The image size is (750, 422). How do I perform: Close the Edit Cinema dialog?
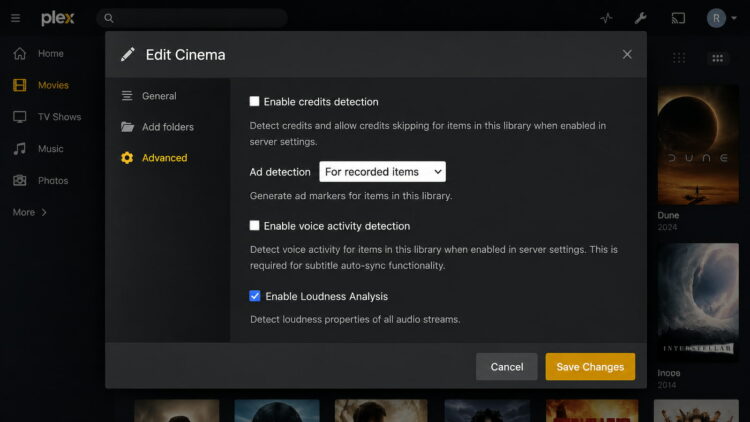[627, 55]
